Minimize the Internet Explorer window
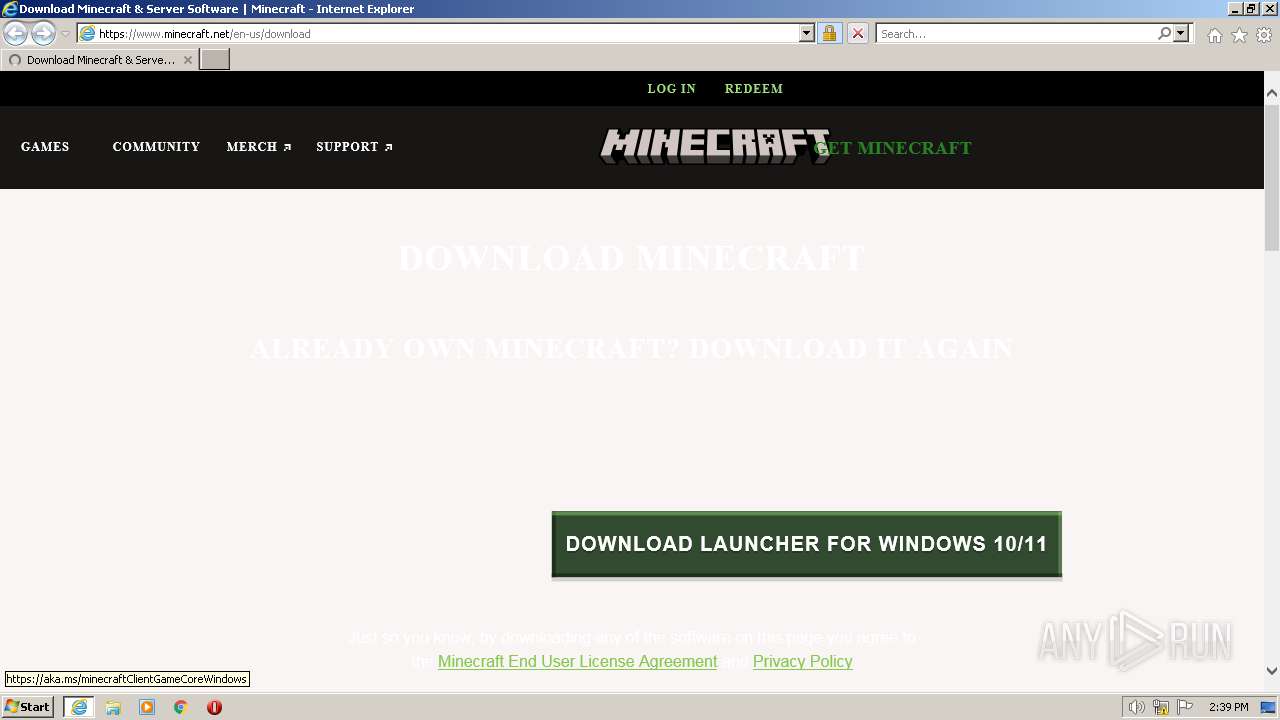This screenshot has width=1280, height=720. [1235, 8]
